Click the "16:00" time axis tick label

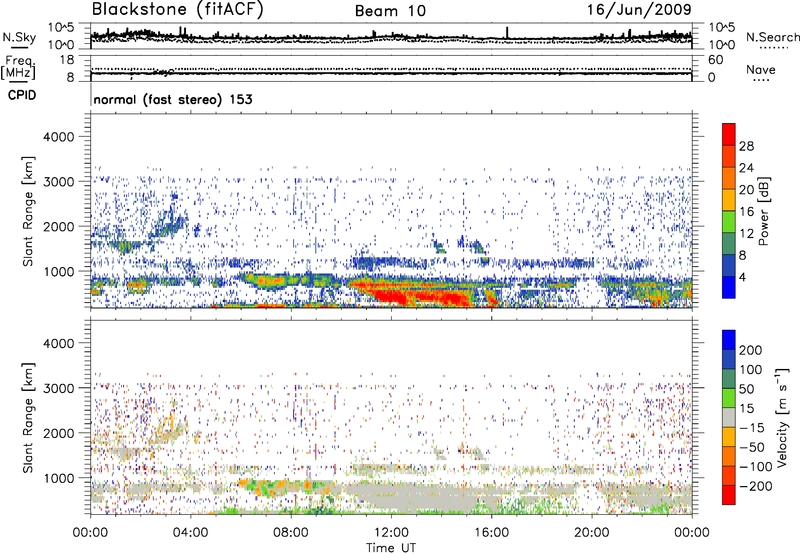click(x=491, y=533)
